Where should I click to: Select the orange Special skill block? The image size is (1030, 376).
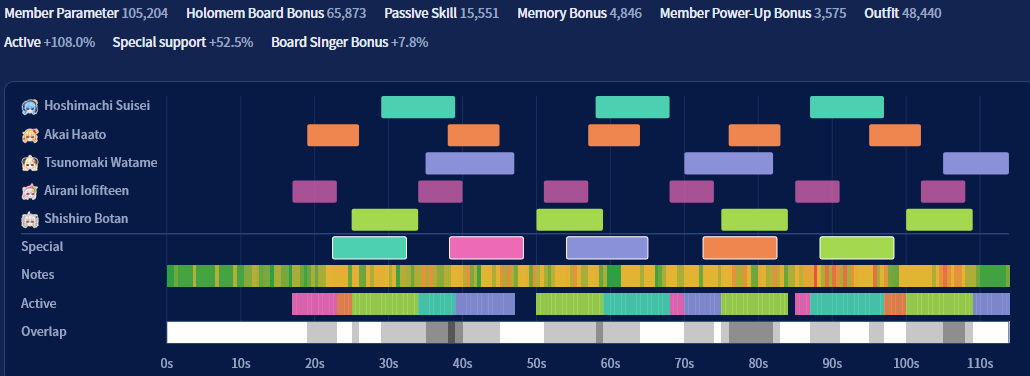740,248
